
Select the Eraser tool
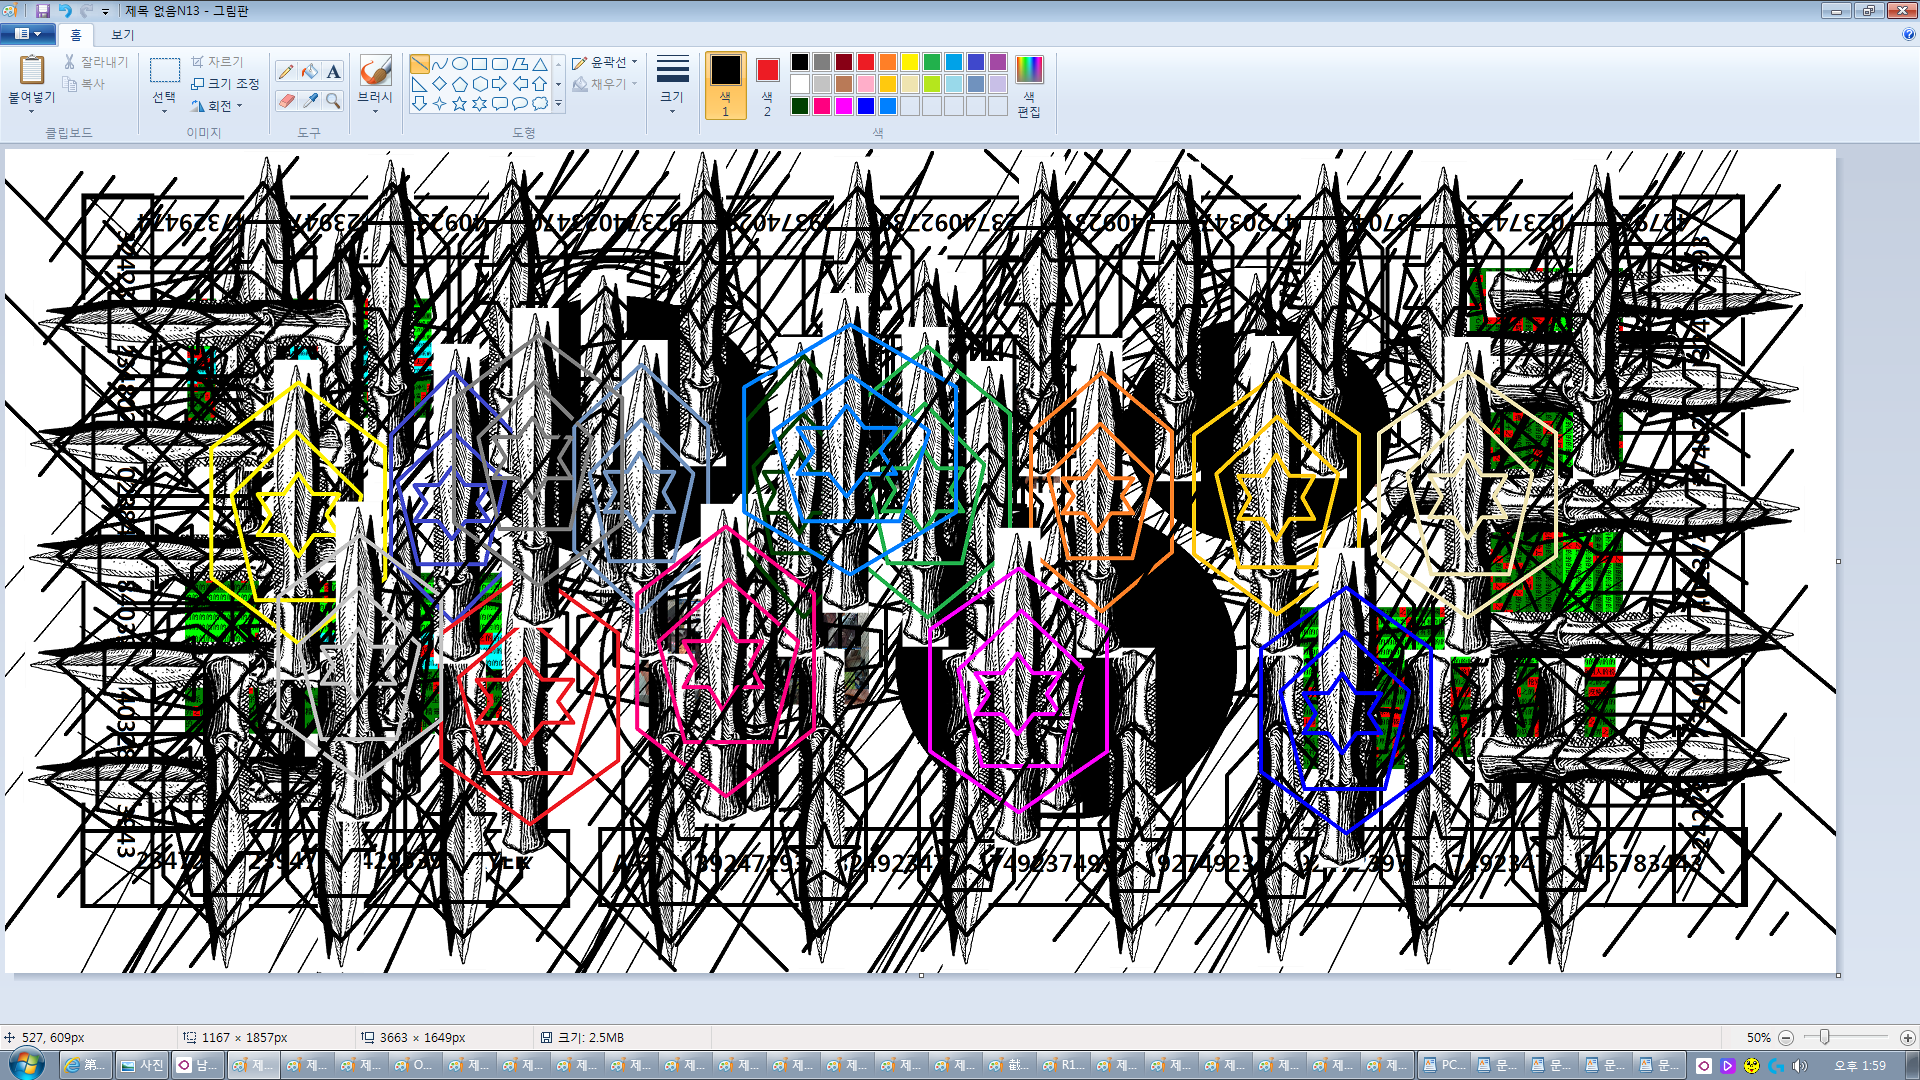(x=286, y=100)
